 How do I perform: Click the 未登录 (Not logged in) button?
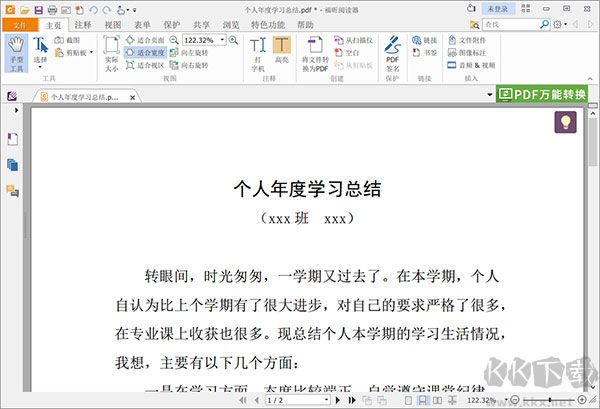click(498, 8)
